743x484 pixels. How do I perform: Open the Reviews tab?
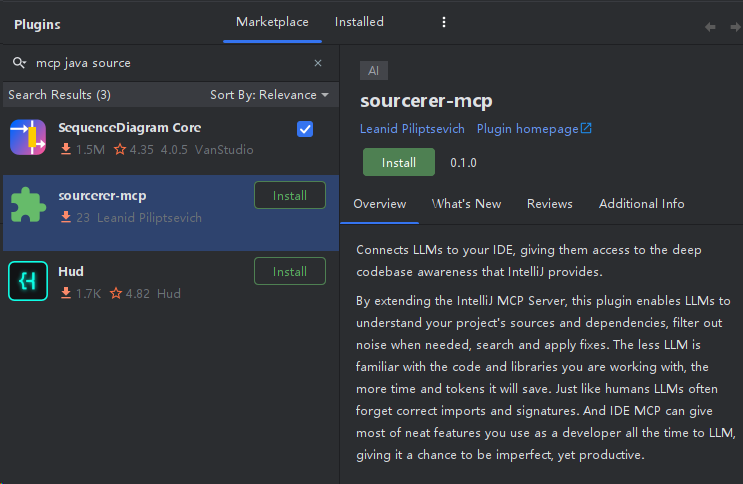pos(550,204)
